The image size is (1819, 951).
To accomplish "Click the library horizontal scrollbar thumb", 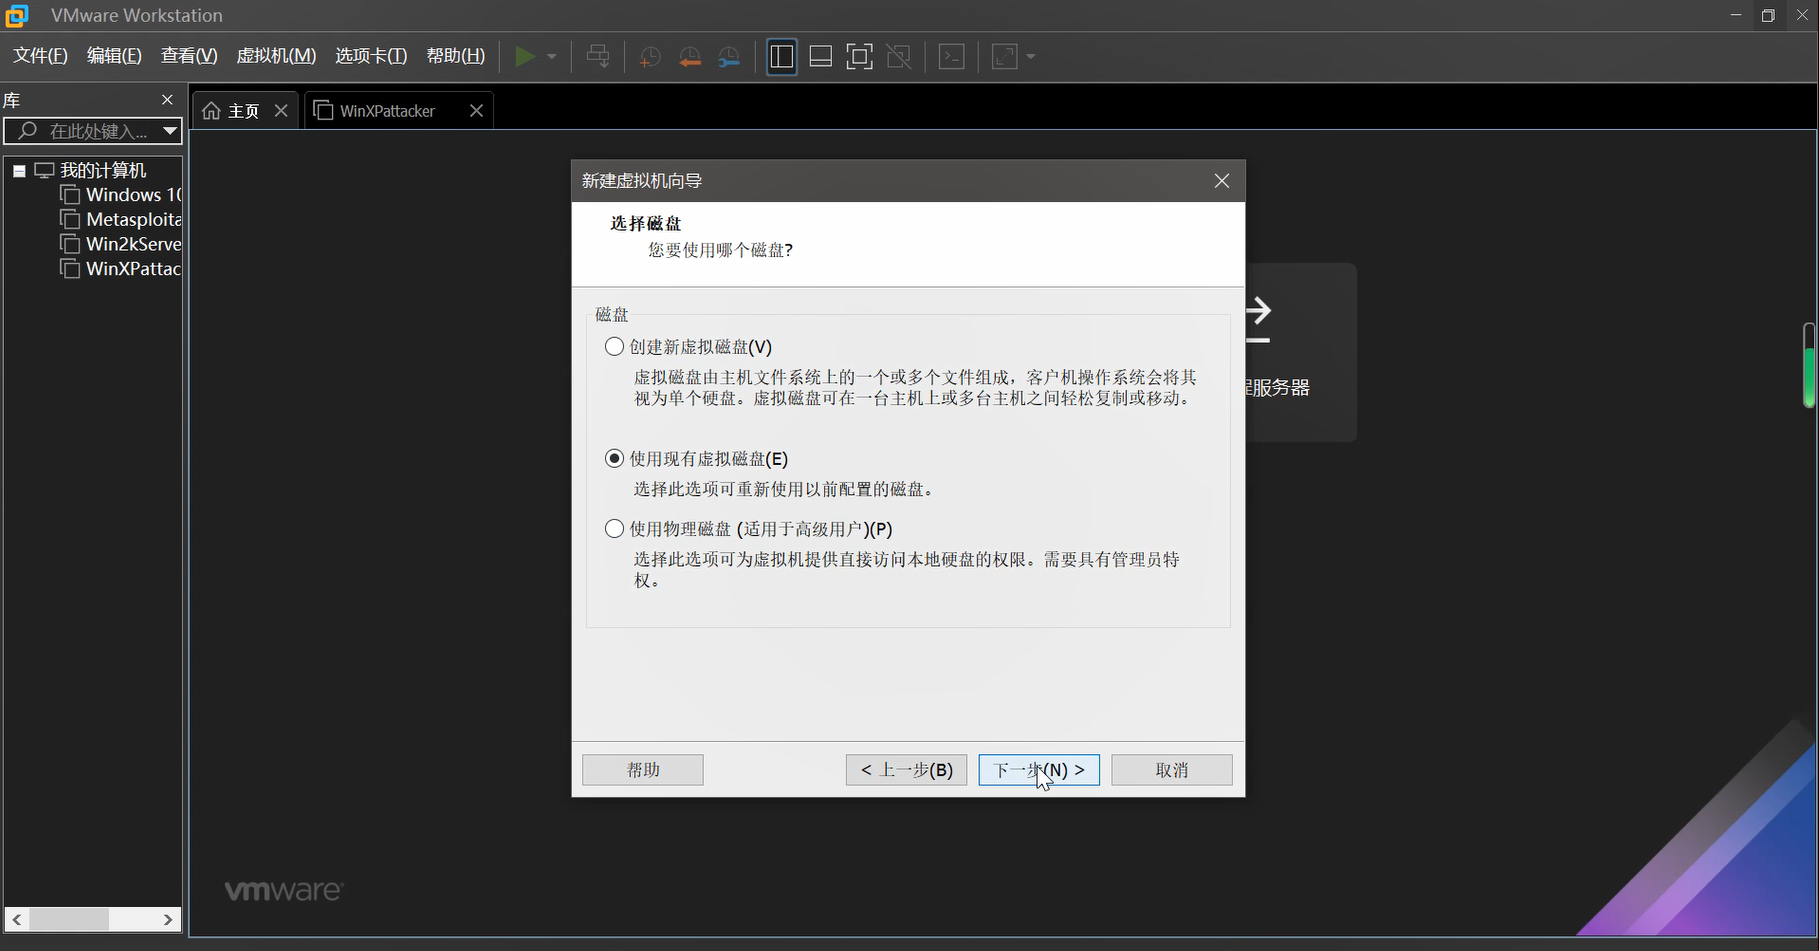I will click(x=68, y=919).
